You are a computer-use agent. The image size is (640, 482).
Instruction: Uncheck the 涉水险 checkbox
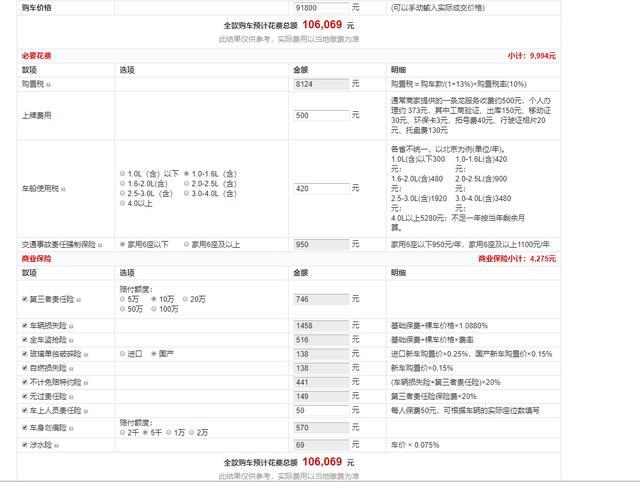pyautogui.click(x=24, y=444)
